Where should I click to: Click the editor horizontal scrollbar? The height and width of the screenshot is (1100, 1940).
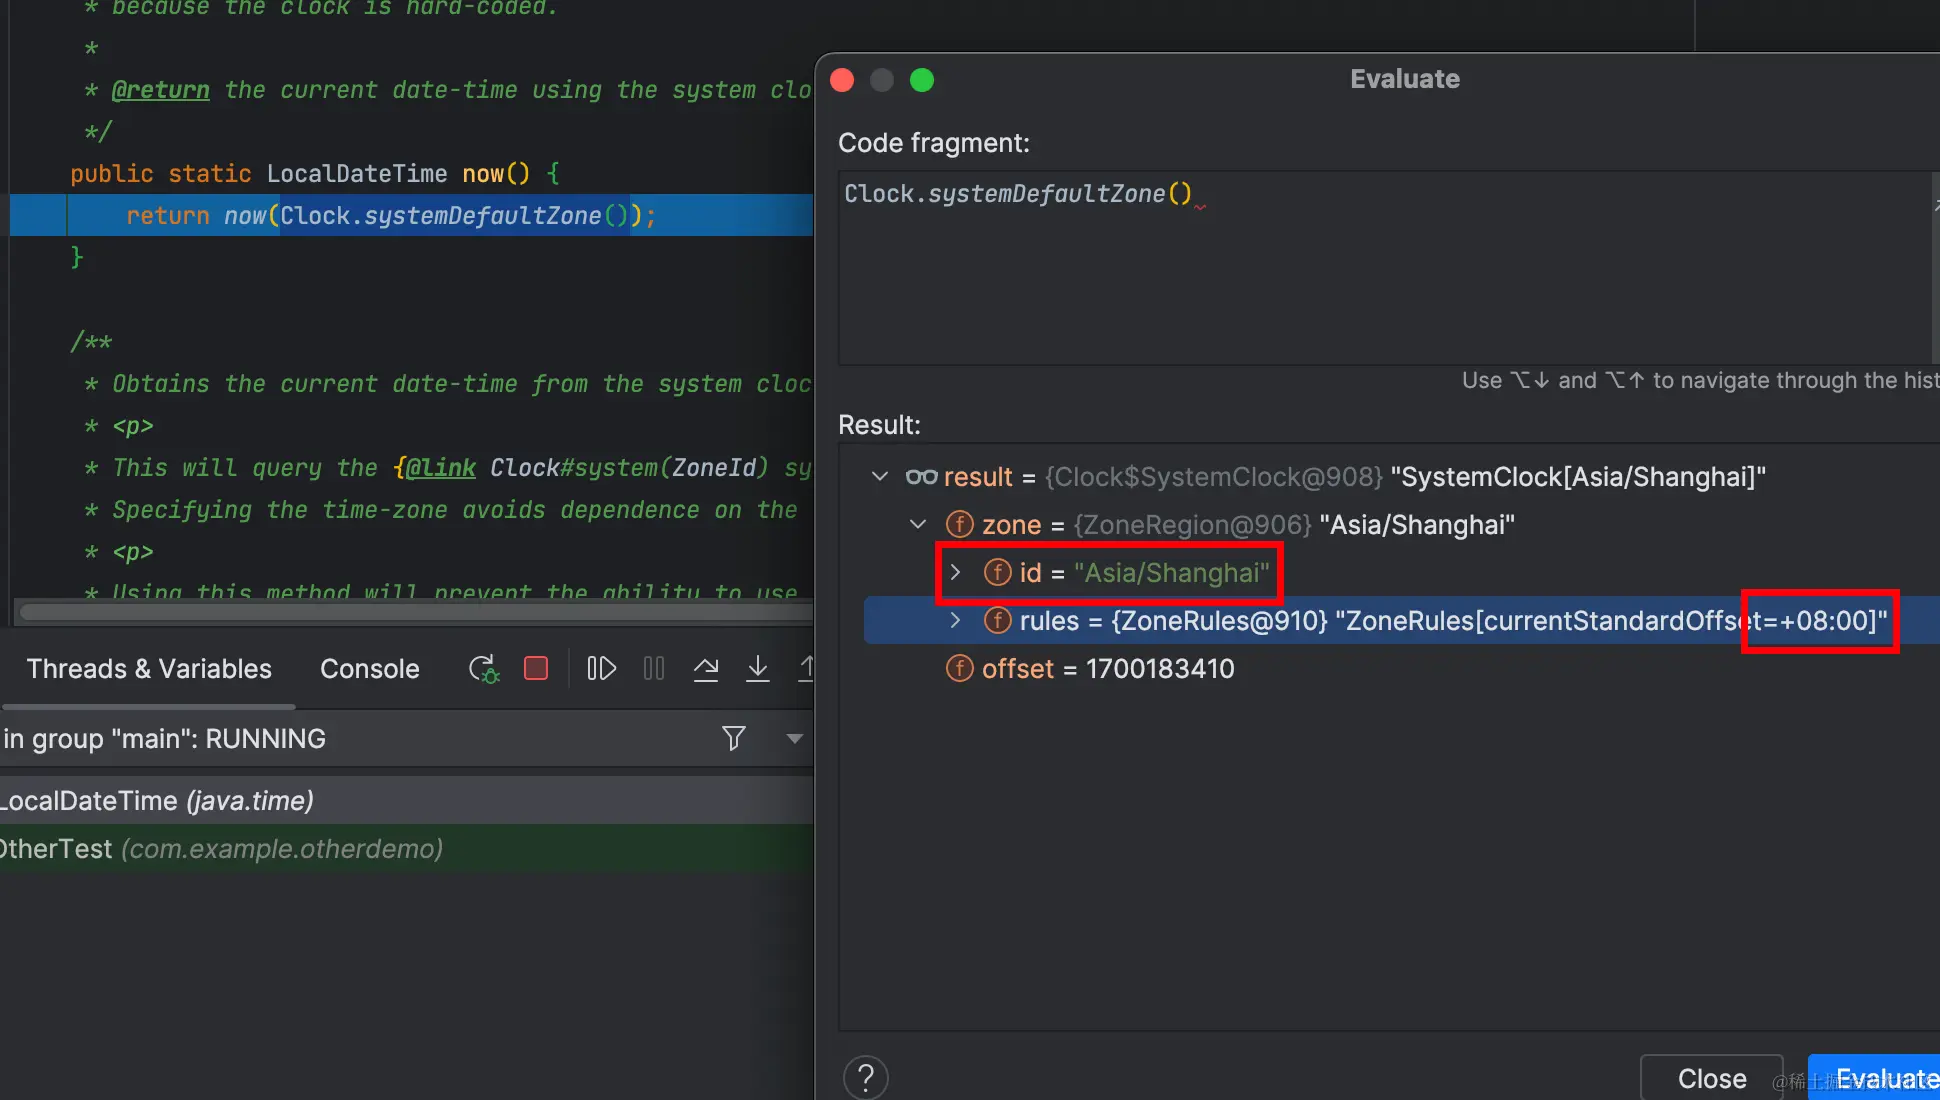coord(415,612)
